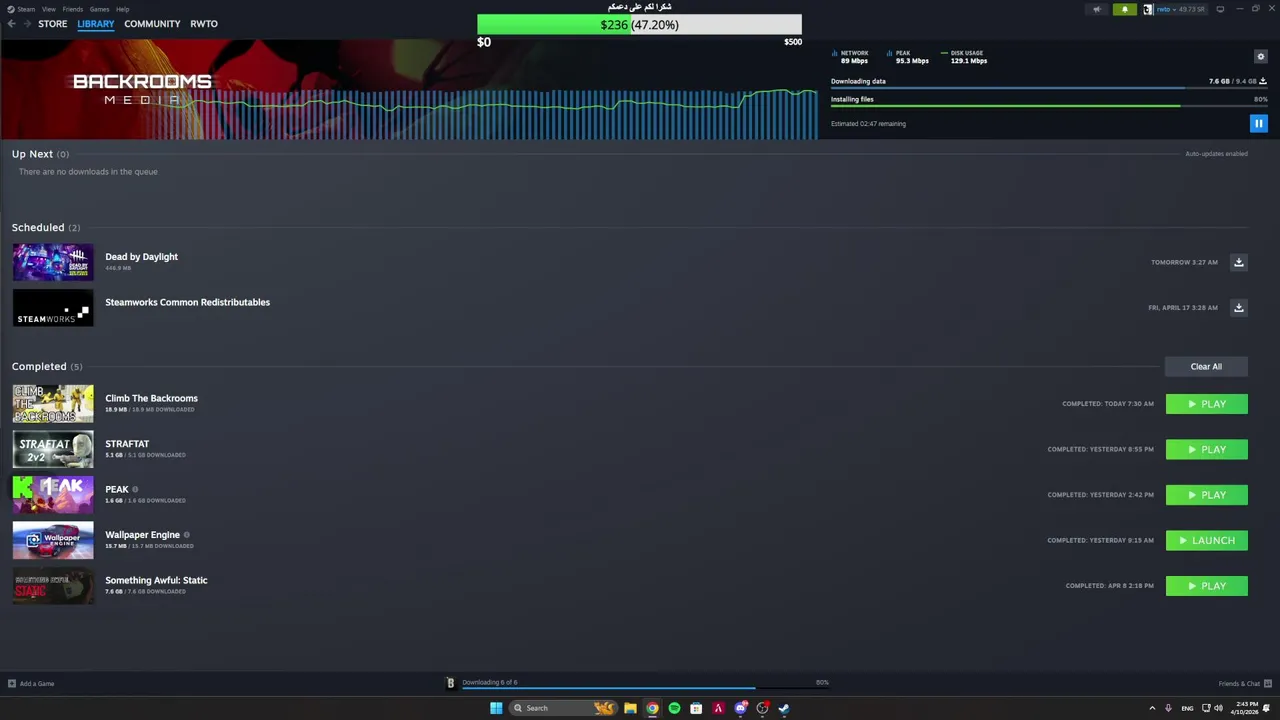
Task: Click the Dead by Daylight thumbnail
Action: [x=53, y=263]
